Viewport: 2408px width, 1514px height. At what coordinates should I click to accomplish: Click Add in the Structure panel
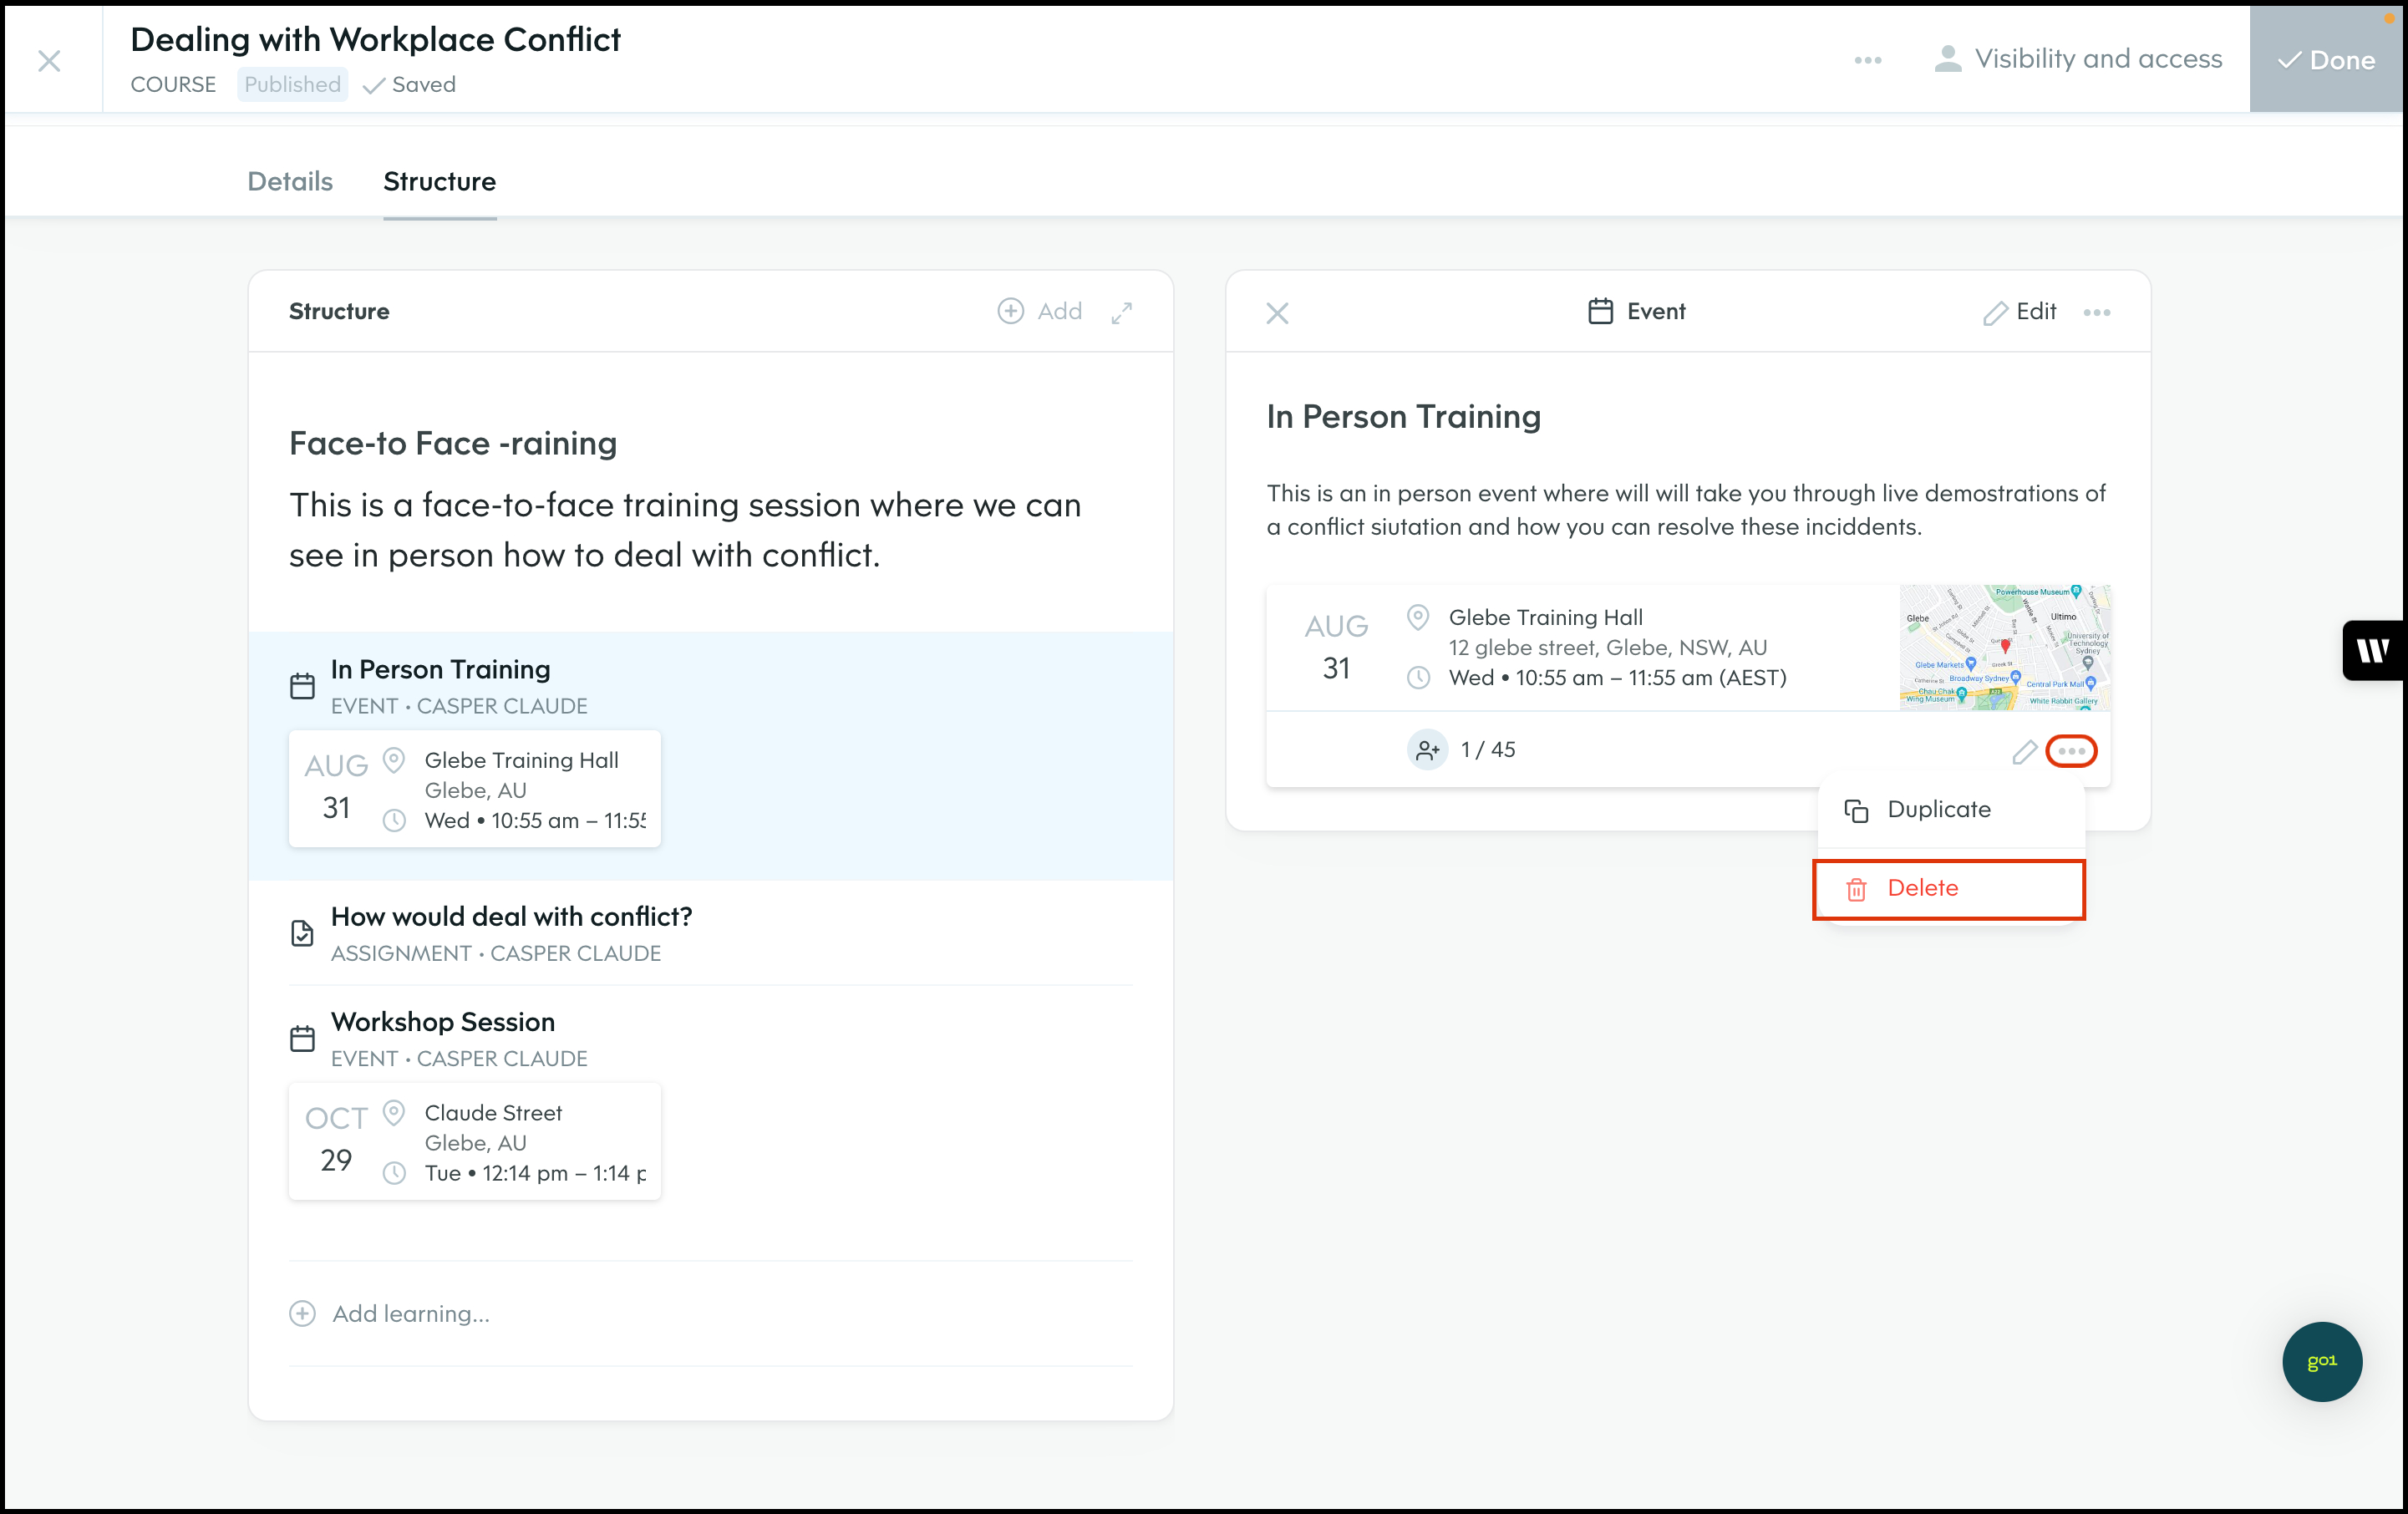pos(1040,311)
